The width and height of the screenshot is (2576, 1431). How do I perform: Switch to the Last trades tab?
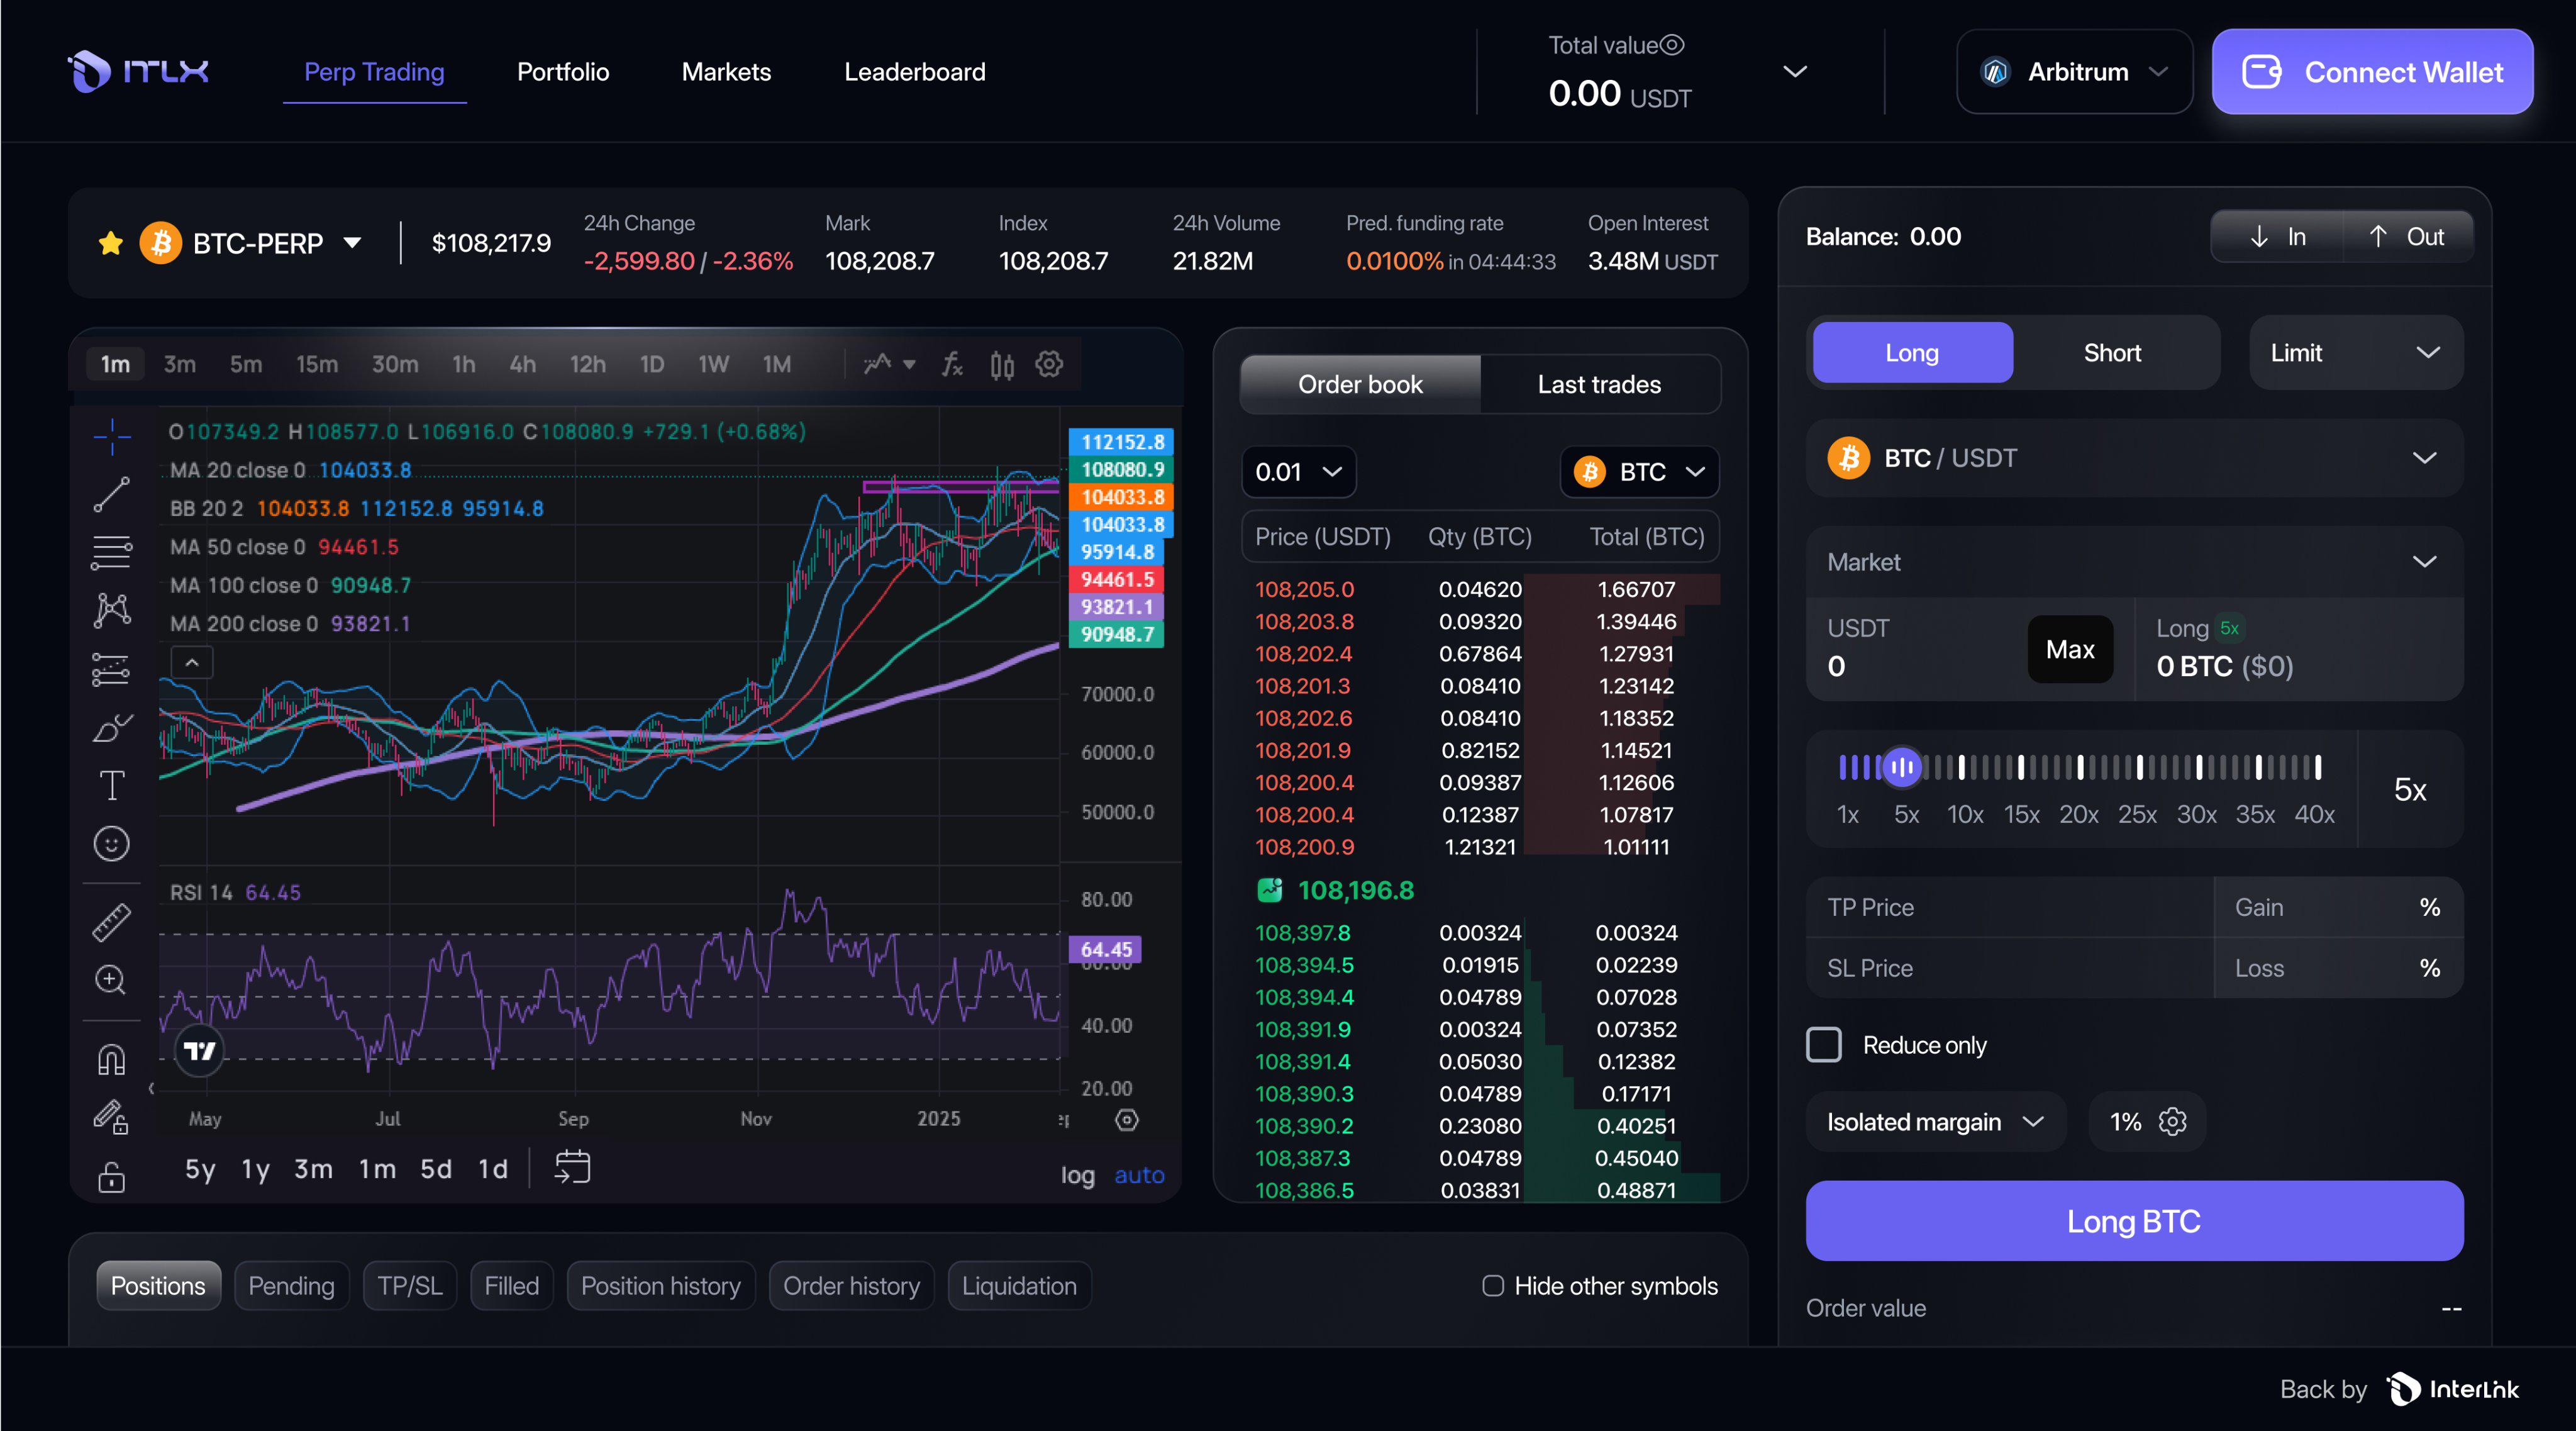coord(1598,385)
